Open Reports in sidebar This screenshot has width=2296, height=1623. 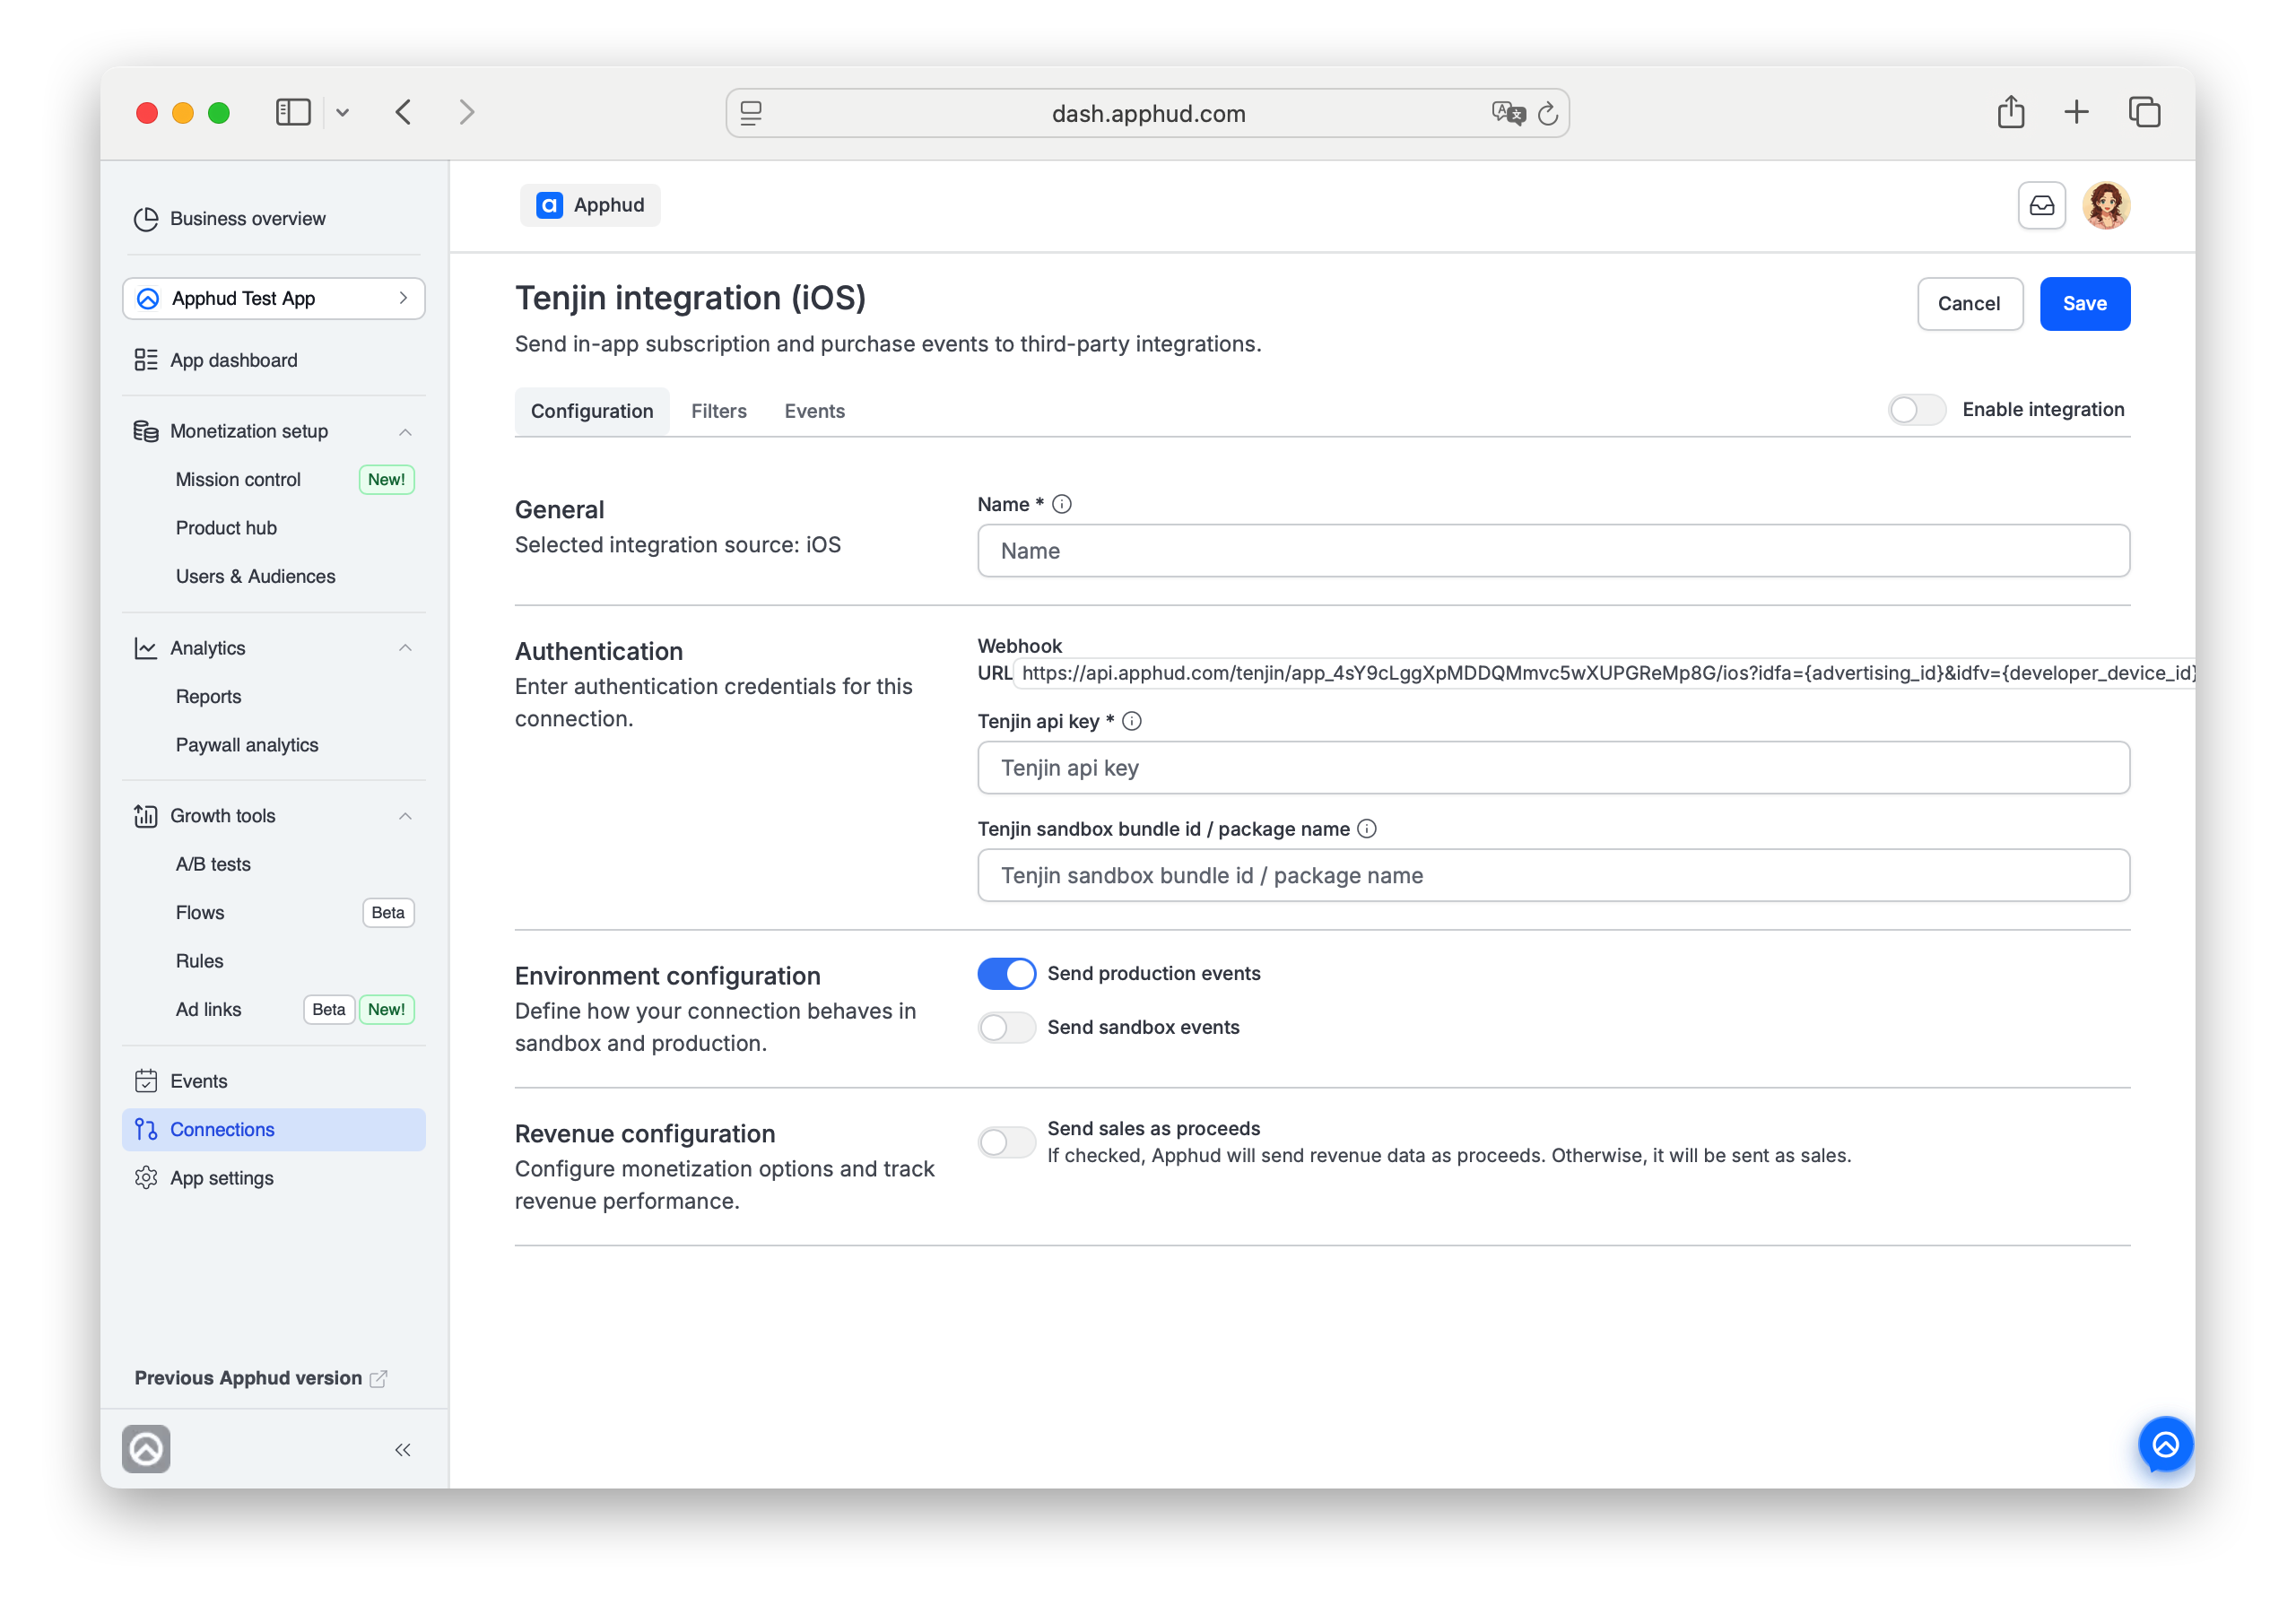(x=208, y=697)
